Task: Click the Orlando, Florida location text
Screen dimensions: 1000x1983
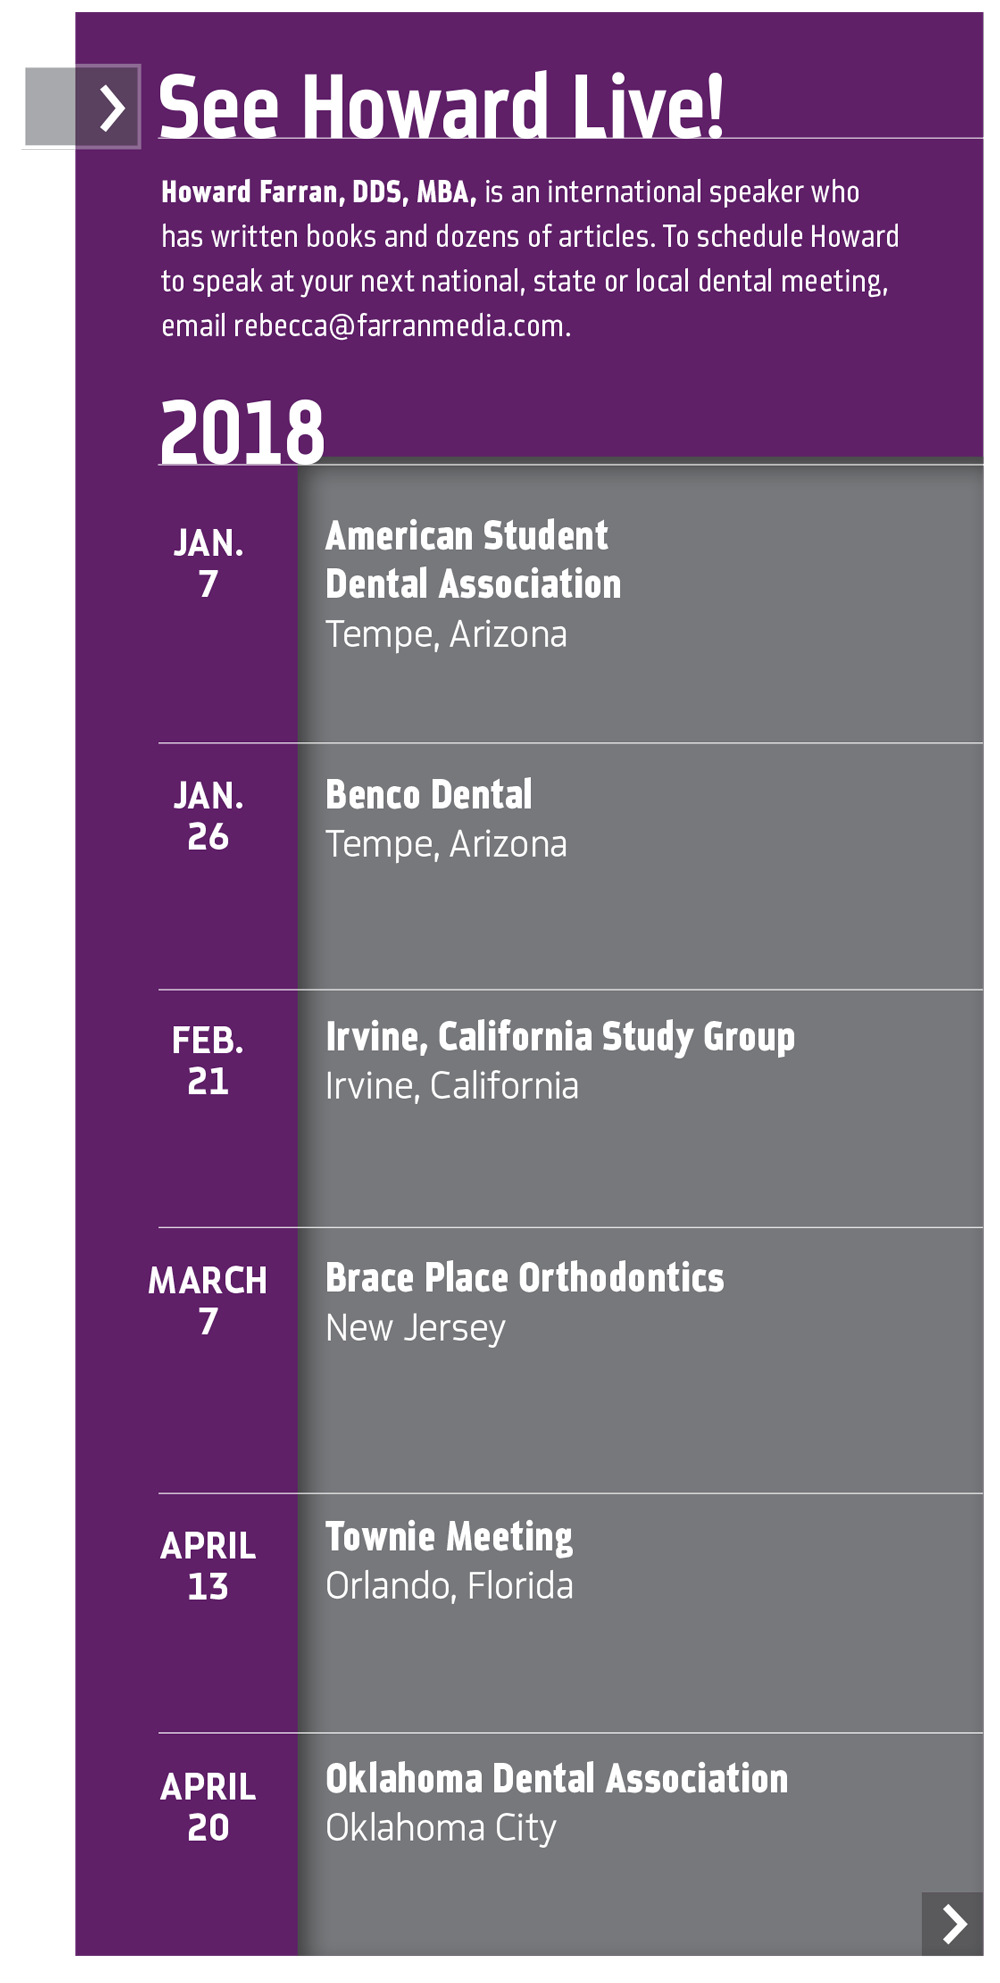Action: pyautogui.click(x=450, y=1586)
